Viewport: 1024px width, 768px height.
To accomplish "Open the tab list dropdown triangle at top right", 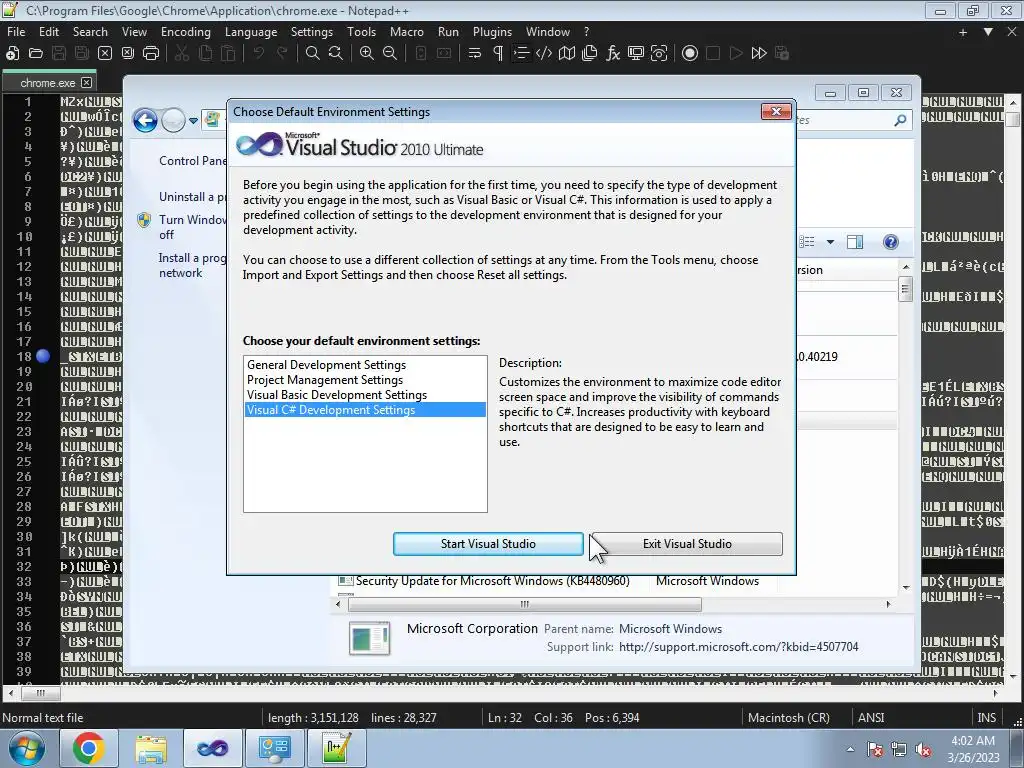I will click(988, 31).
